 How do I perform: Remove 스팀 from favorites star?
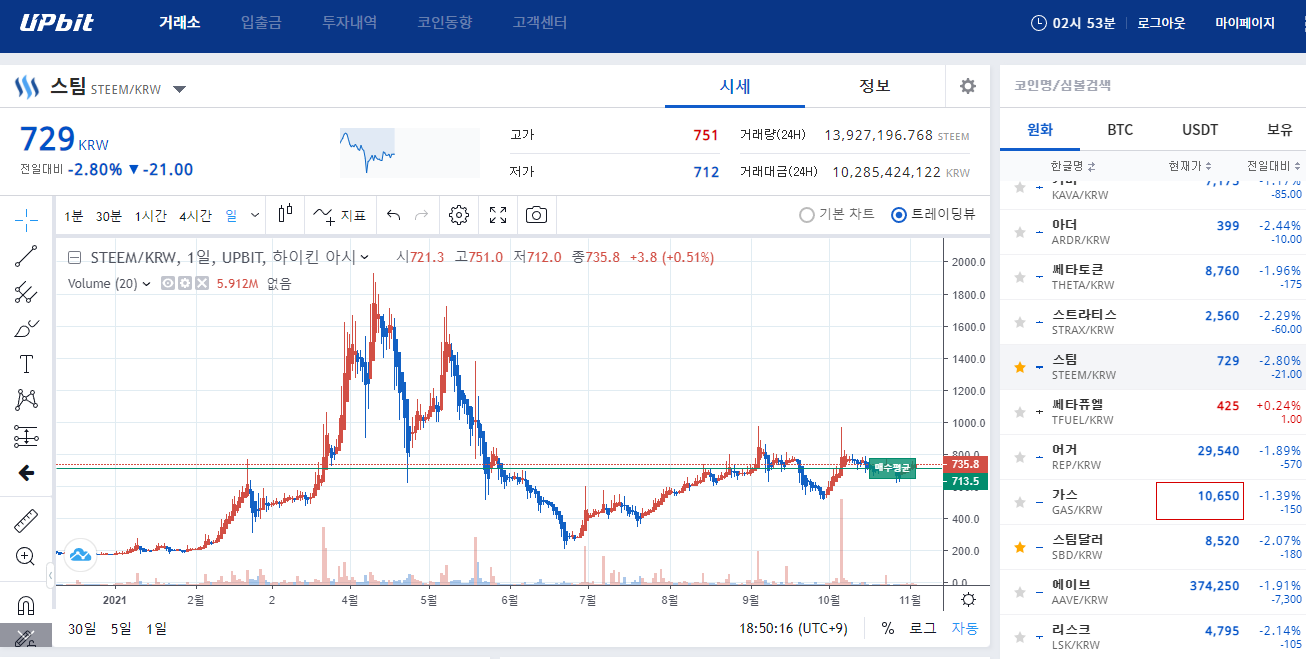pyautogui.click(x=1020, y=367)
